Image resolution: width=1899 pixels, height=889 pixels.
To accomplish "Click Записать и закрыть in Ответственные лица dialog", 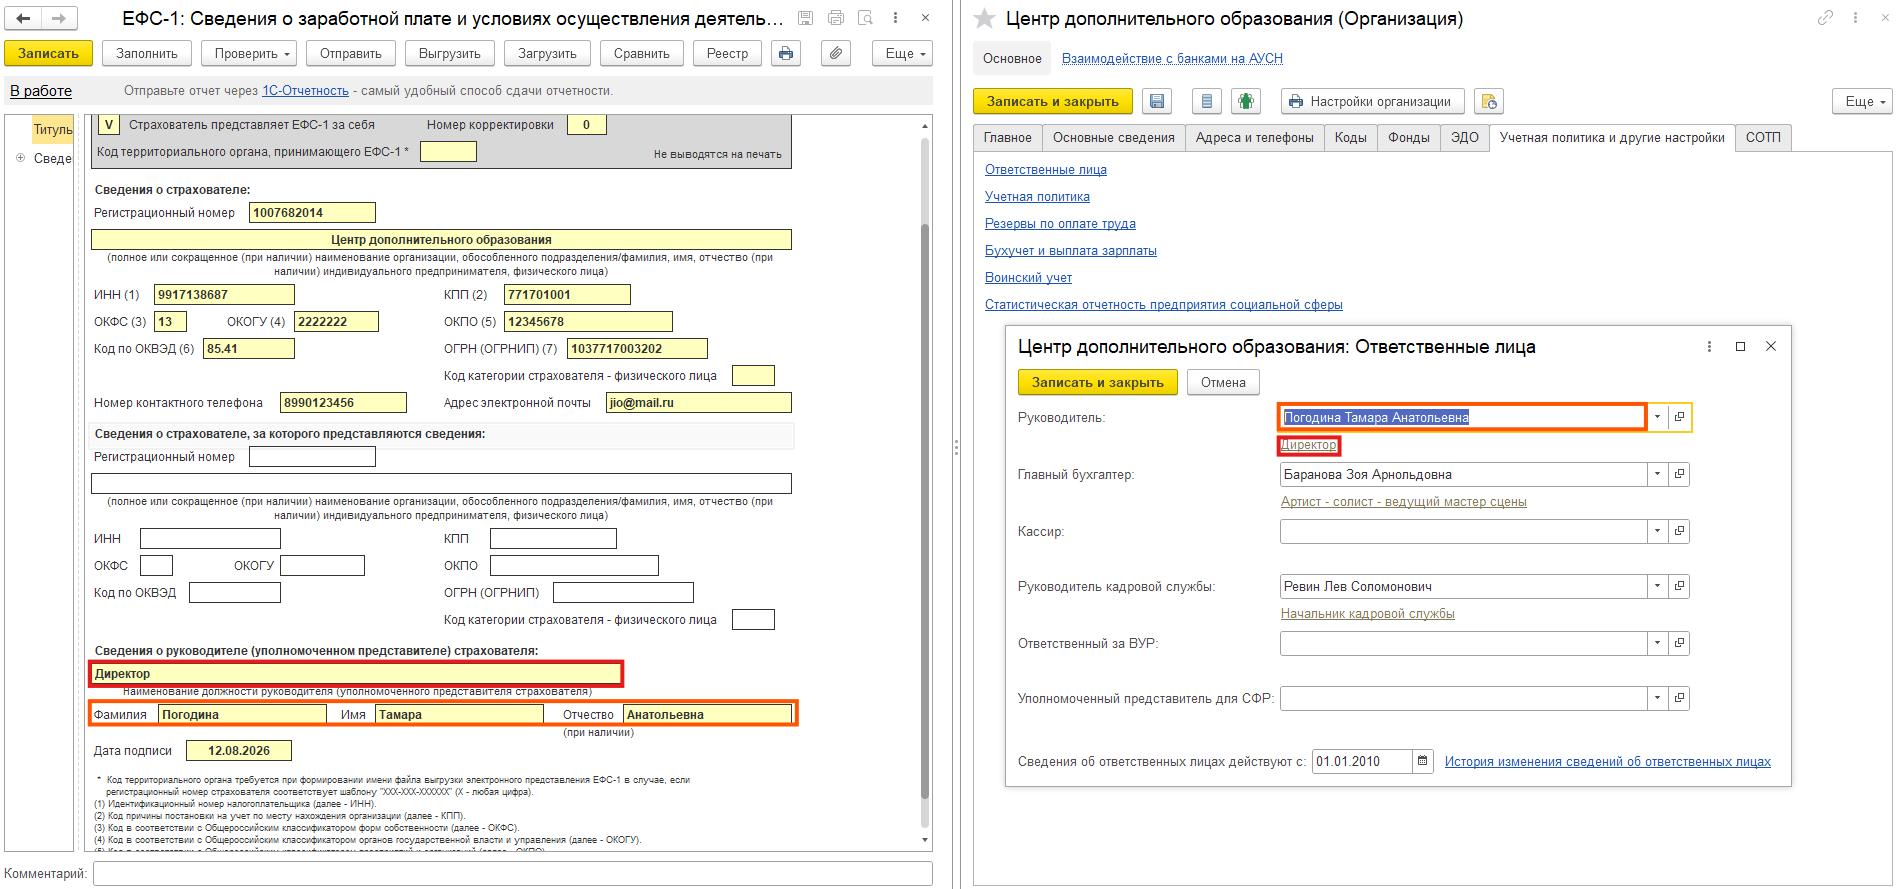I will [1098, 382].
